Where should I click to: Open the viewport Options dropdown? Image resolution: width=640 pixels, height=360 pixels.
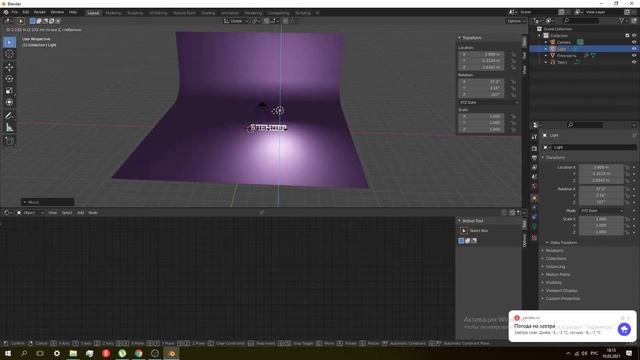click(516, 21)
